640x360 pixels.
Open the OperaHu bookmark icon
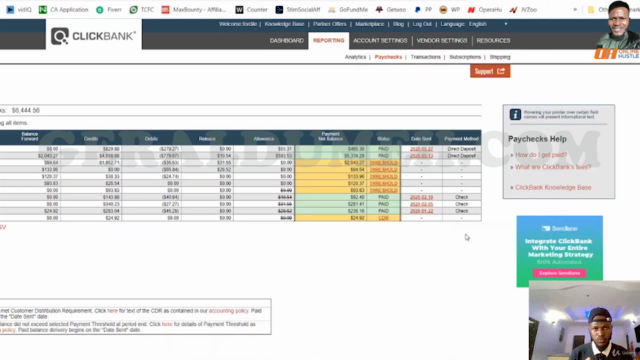[471, 9]
